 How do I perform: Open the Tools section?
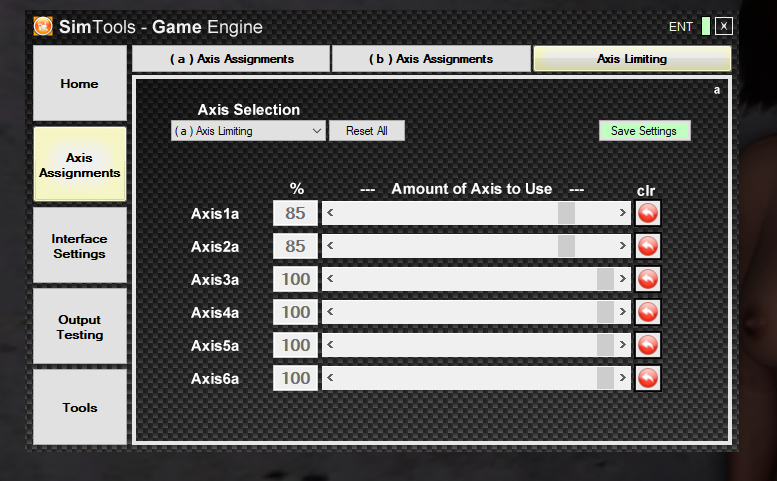(x=80, y=407)
